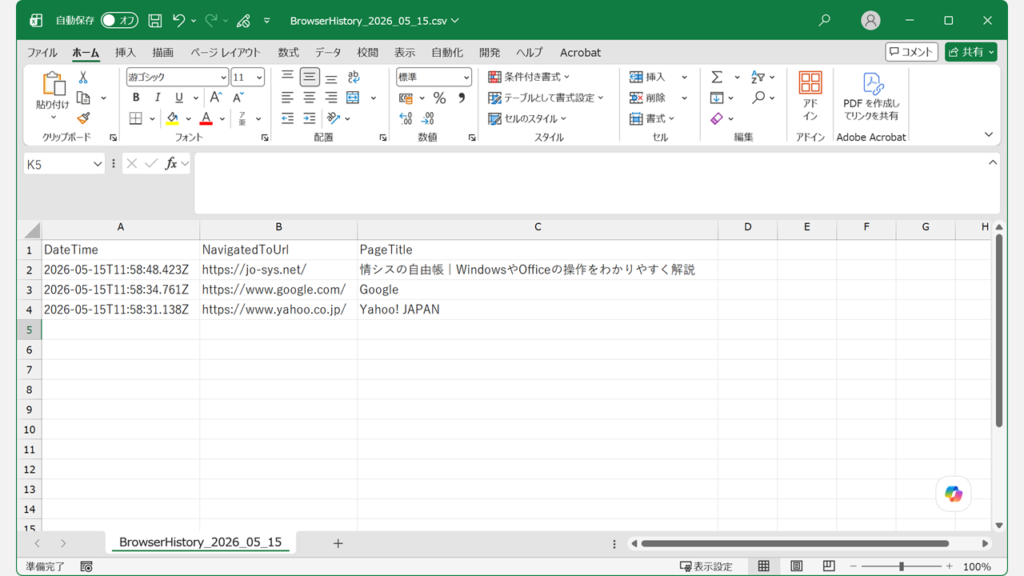Screen dimensions: 1024x576
Task: Switch to Normal view in status bar
Action: pos(763,566)
